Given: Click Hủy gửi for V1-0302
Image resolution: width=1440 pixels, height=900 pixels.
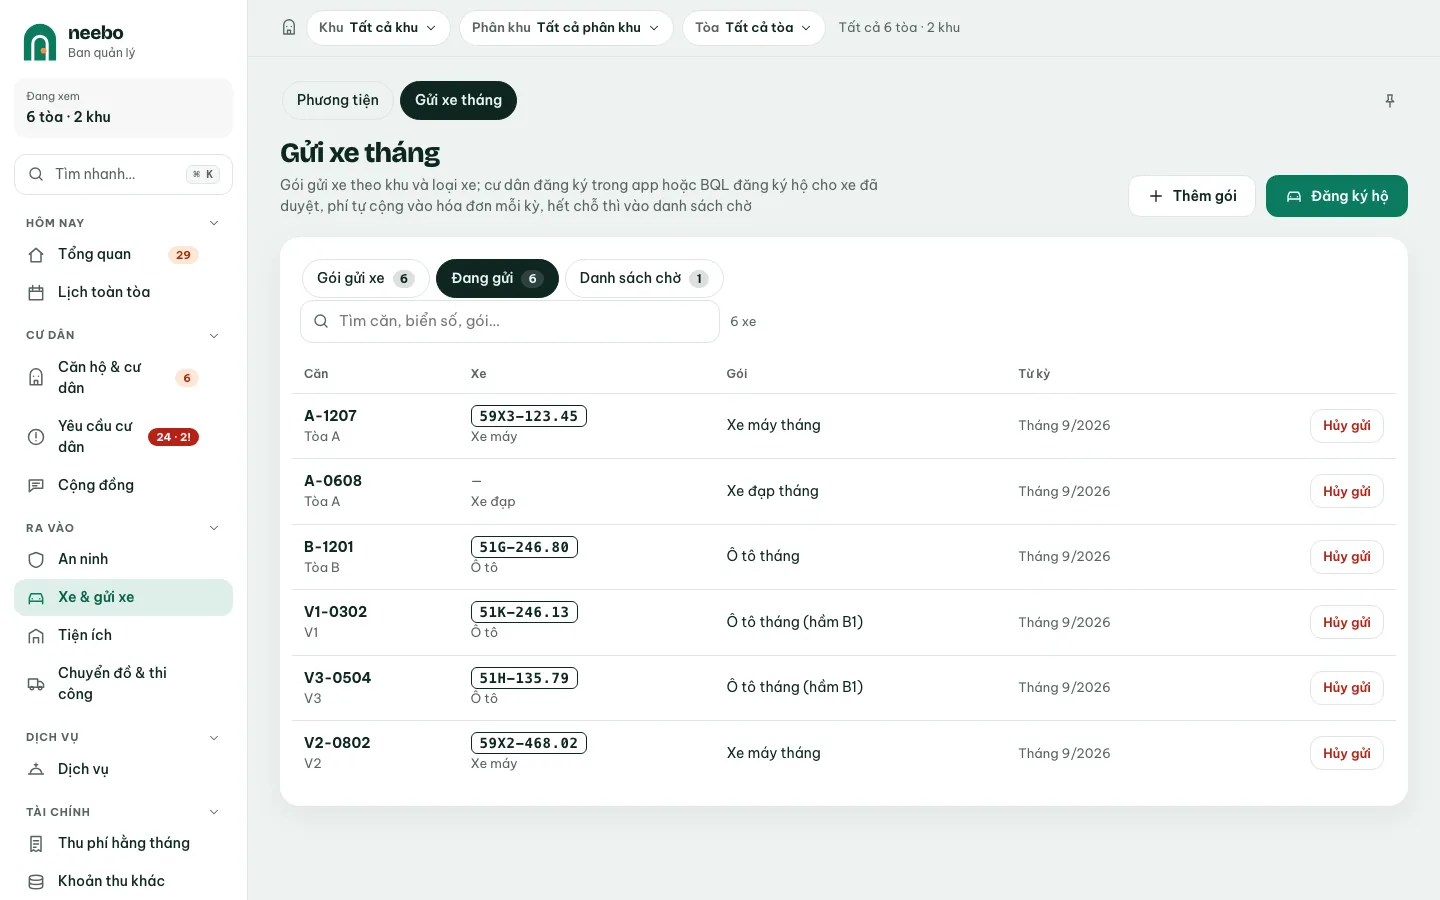Looking at the screenshot, I should coord(1347,623).
